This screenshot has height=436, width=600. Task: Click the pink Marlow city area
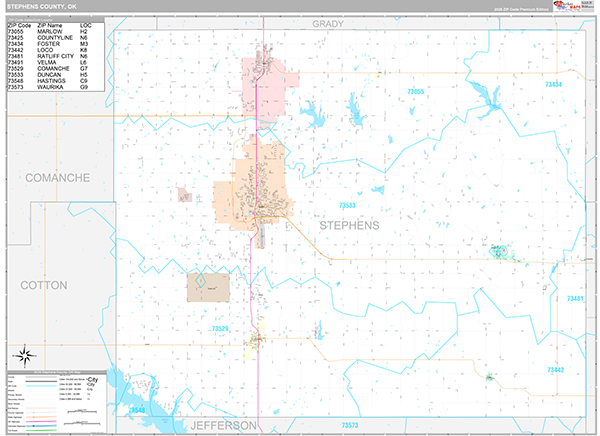(x=268, y=88)
